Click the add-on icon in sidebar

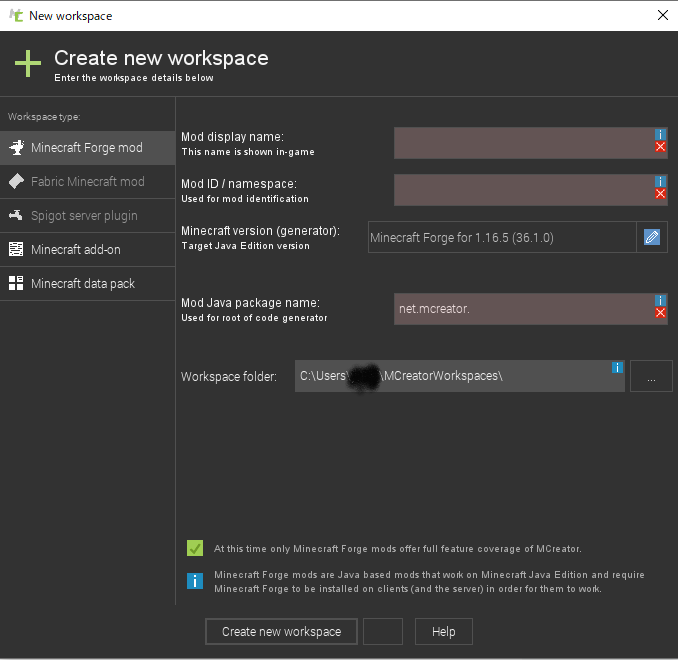coord(16,249)
